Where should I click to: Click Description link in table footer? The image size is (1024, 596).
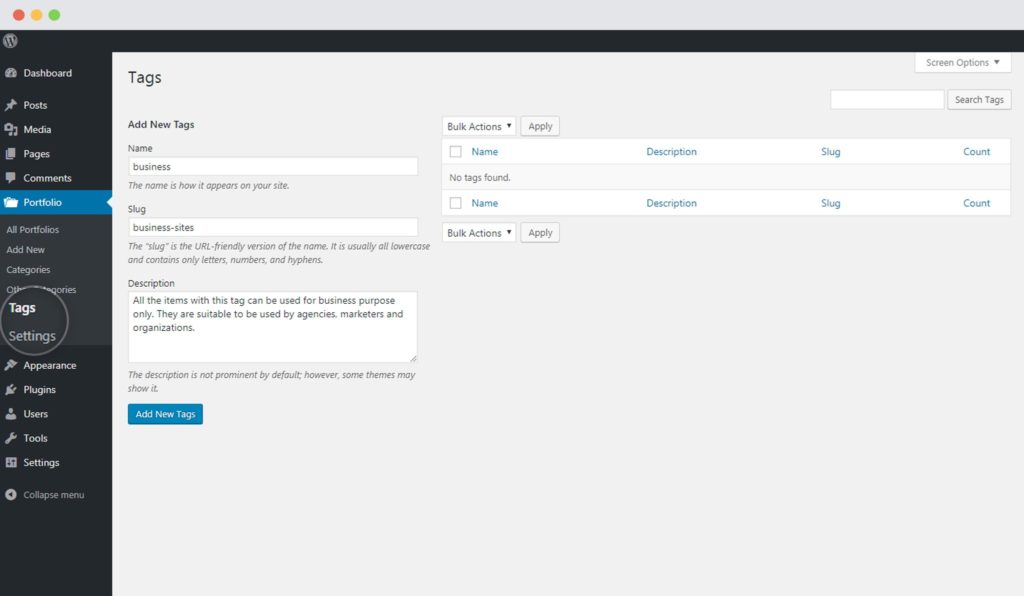click(x=671, y=203)
